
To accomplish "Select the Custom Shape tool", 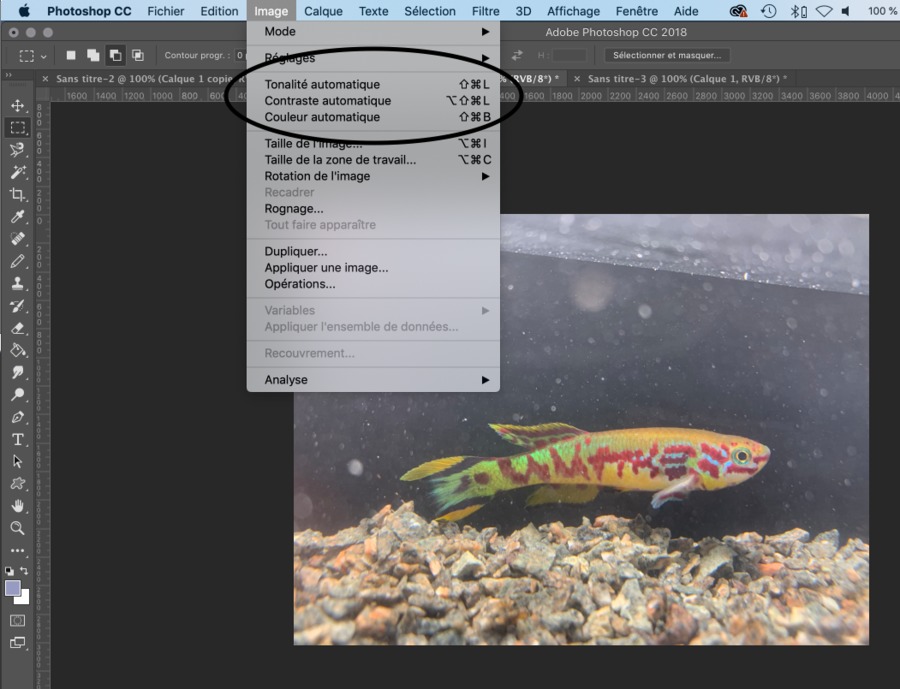I will (17, 484).
